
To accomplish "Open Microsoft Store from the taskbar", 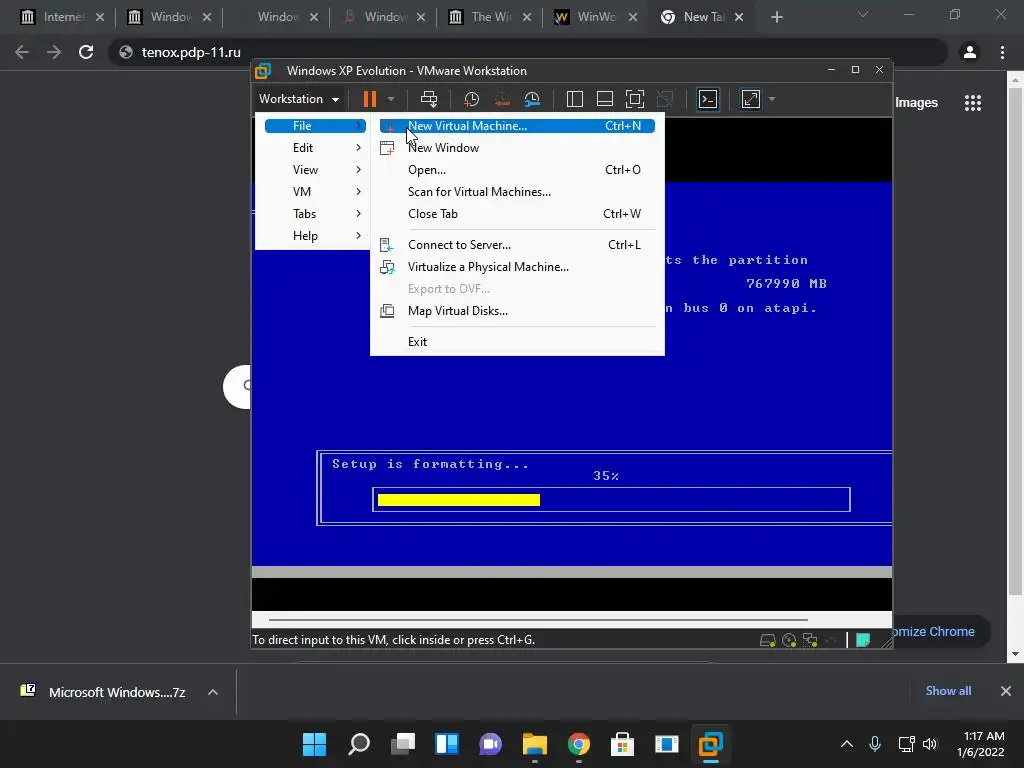I will click(622, 744).
